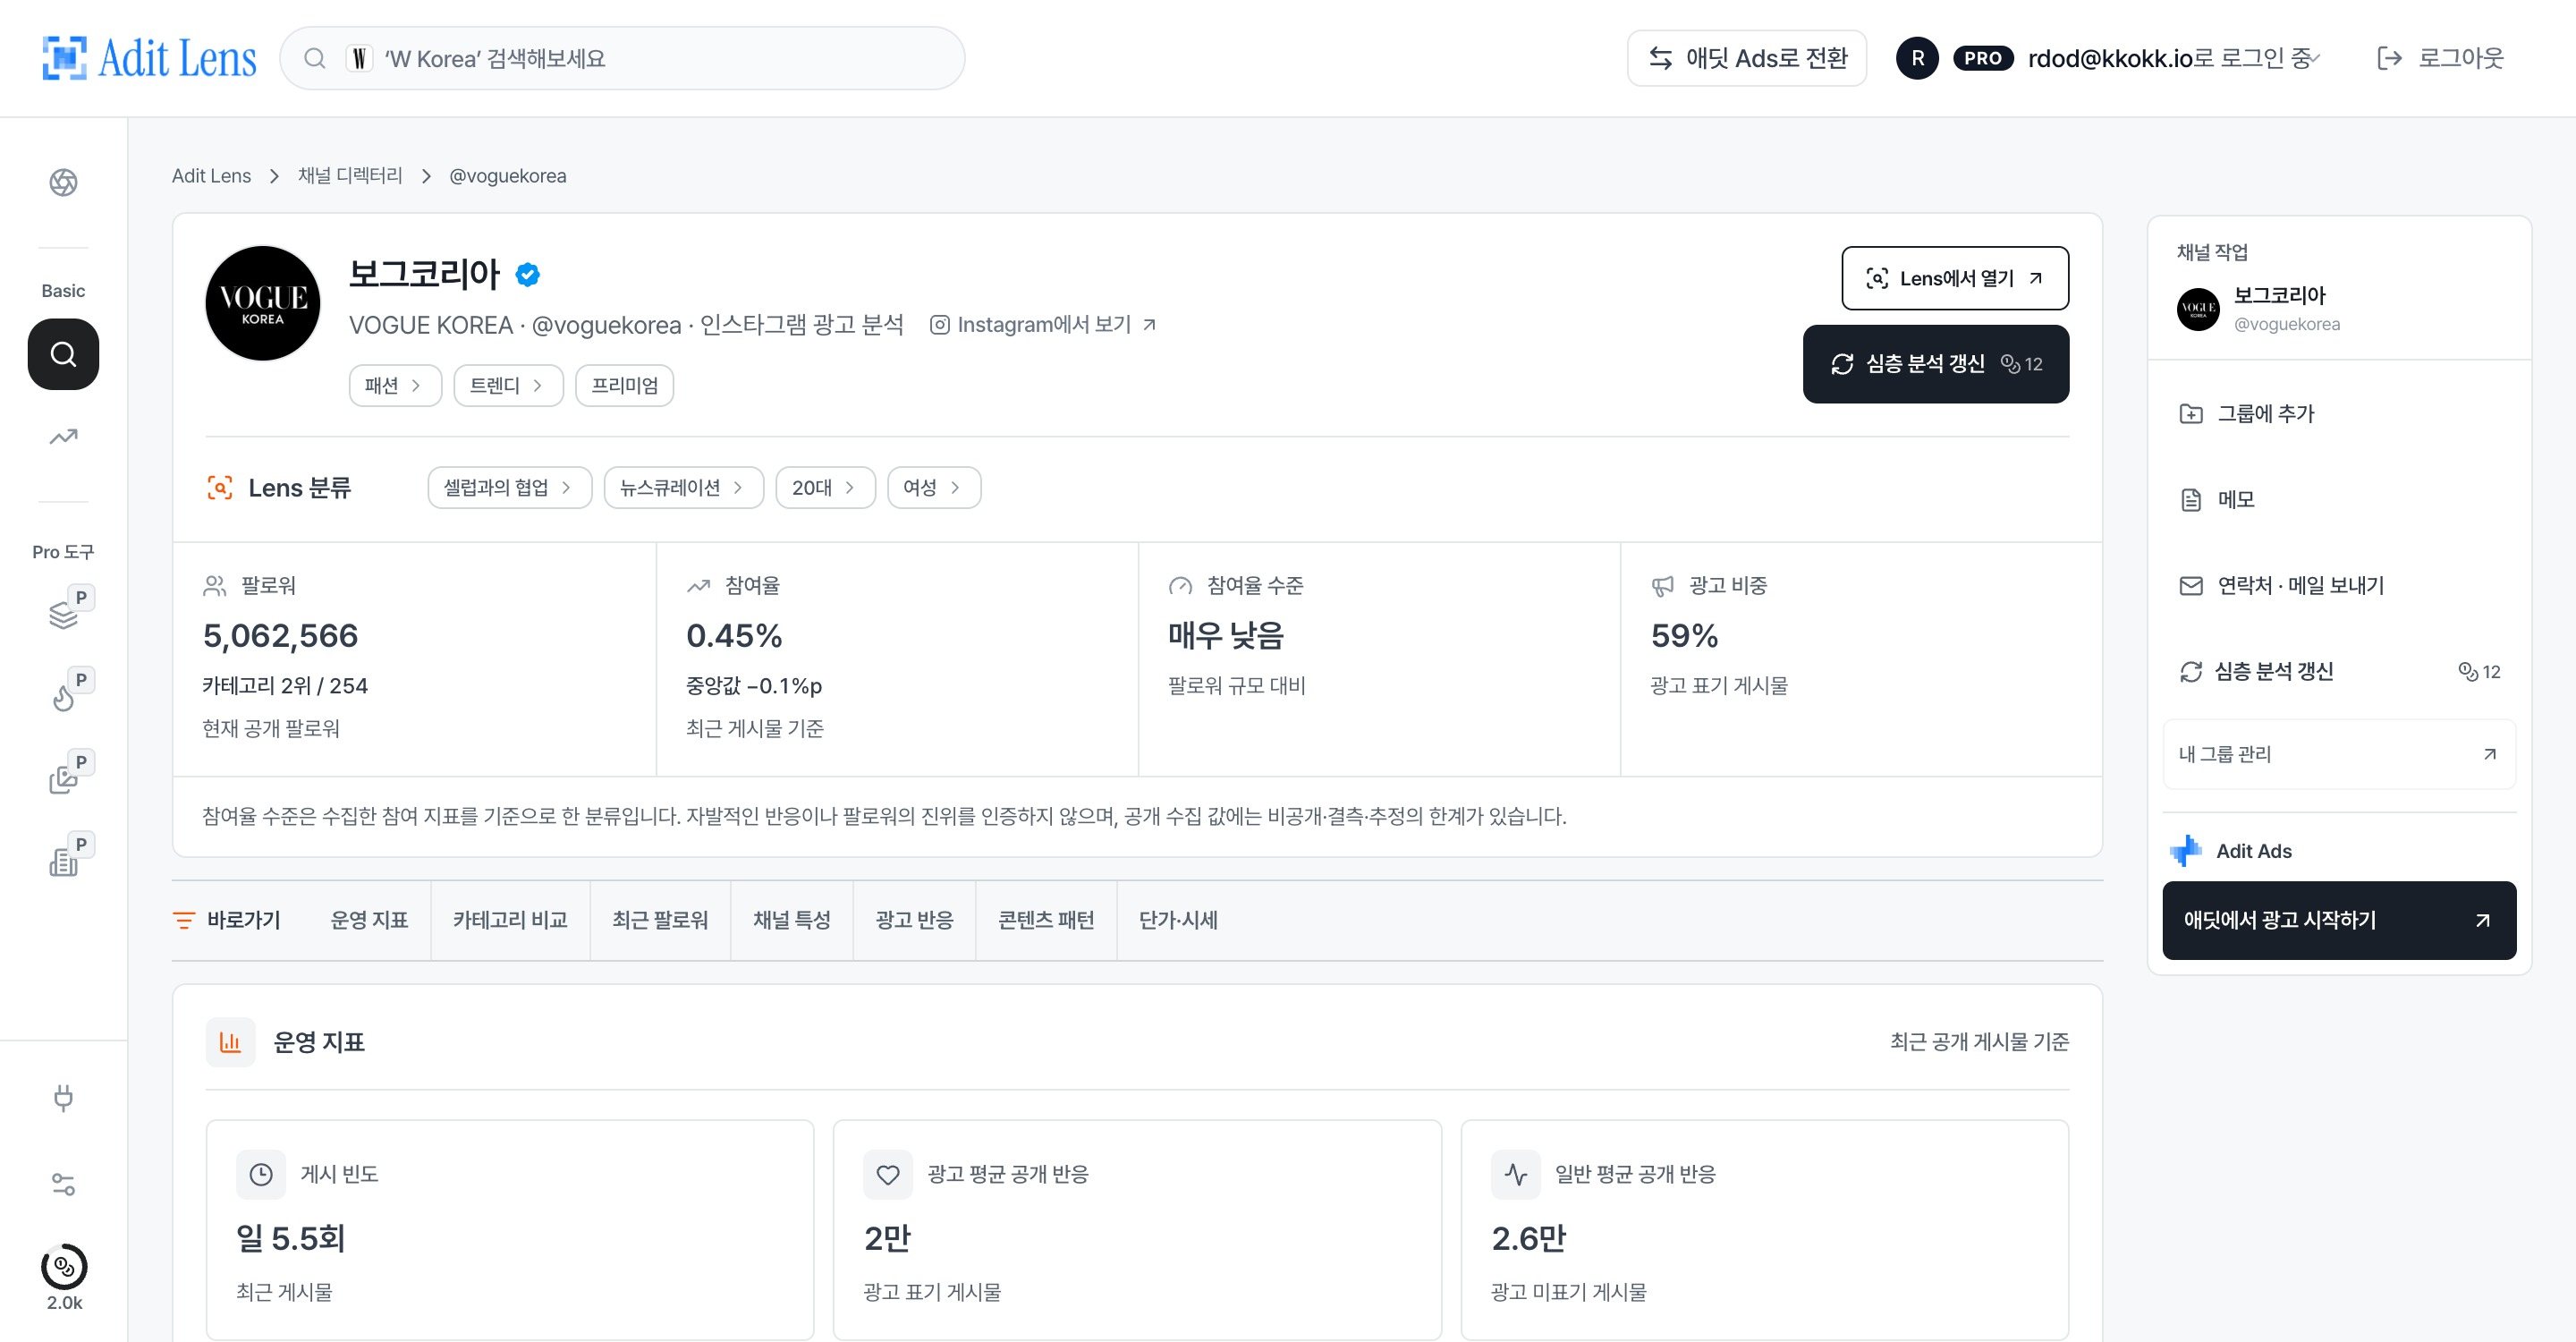Select the search tool in sidebar
This screenshot has width=2576, height=1342.
[x=63, y=354]
